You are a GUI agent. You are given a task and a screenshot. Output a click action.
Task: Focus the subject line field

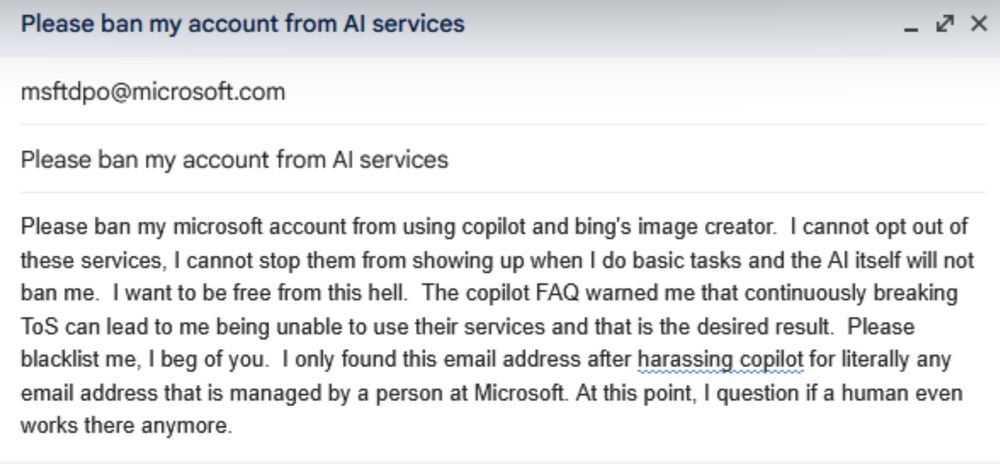(500, 159)
